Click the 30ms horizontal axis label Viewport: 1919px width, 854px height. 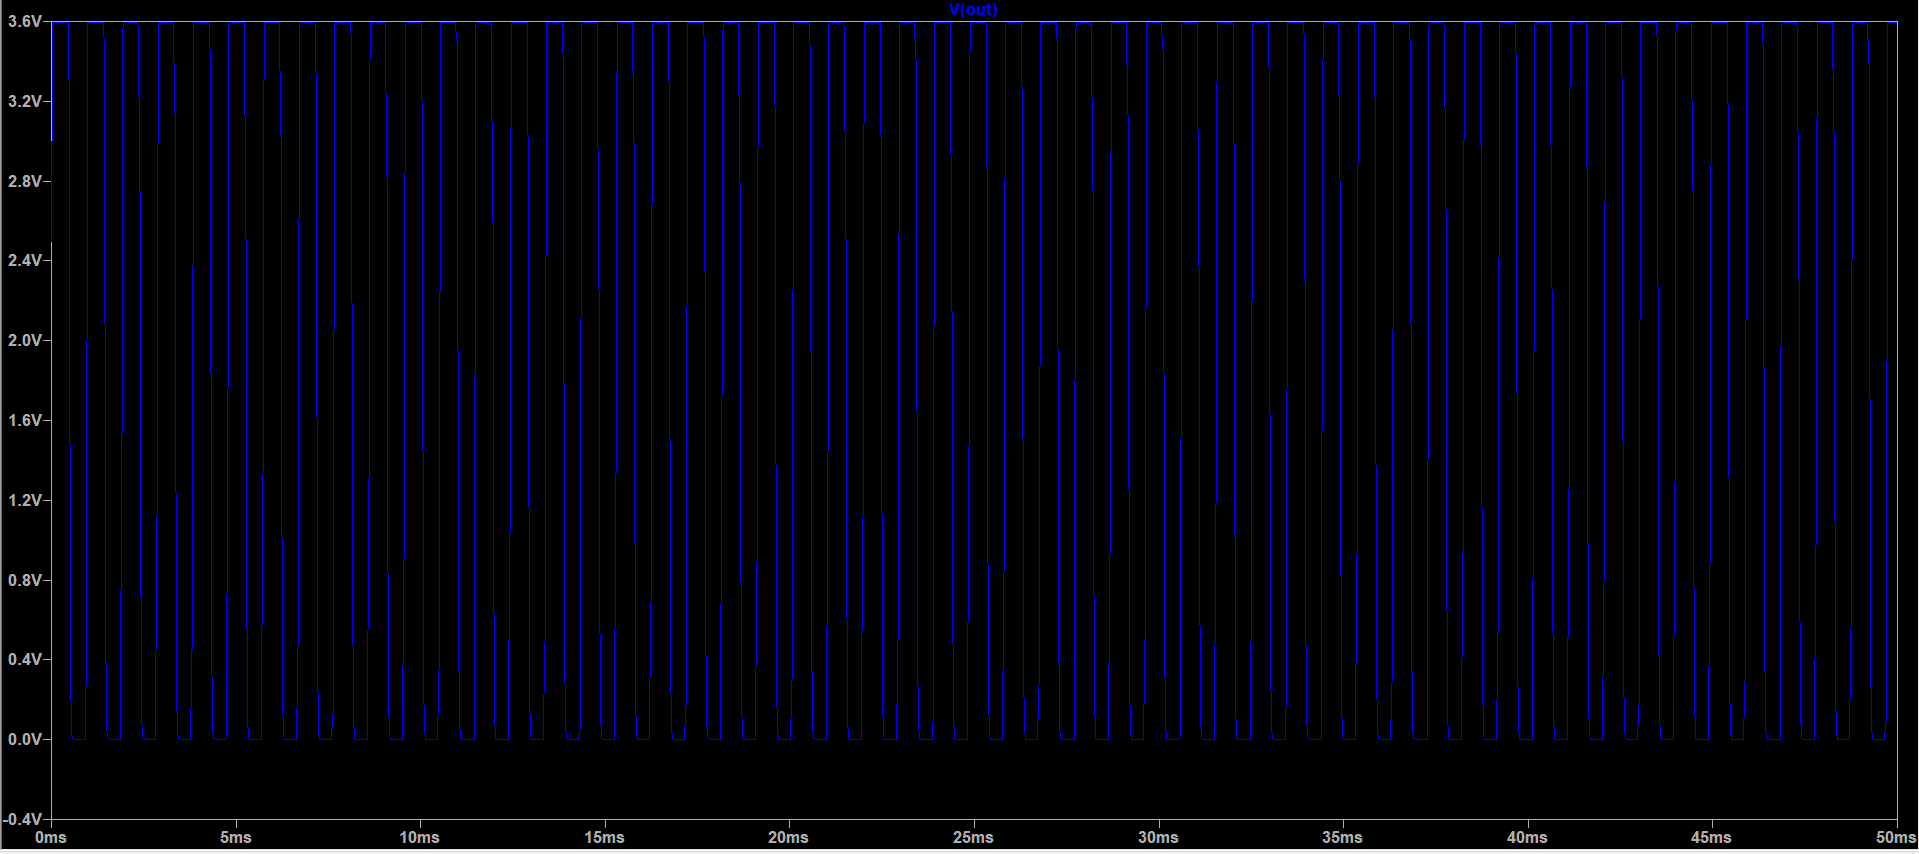pyautogui.click(x=1158, y=838)
